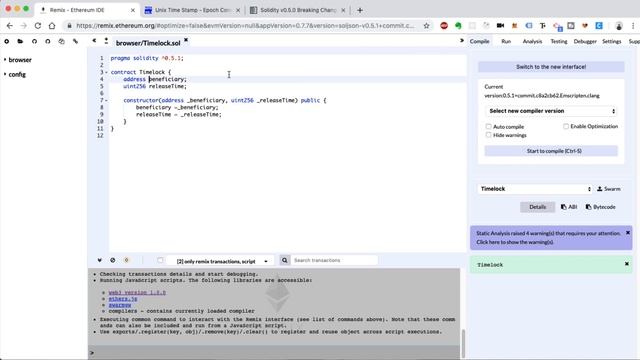640x360 pixels.
Task: Switch to Unix Time Stamp browser tab
Action: 193,10
